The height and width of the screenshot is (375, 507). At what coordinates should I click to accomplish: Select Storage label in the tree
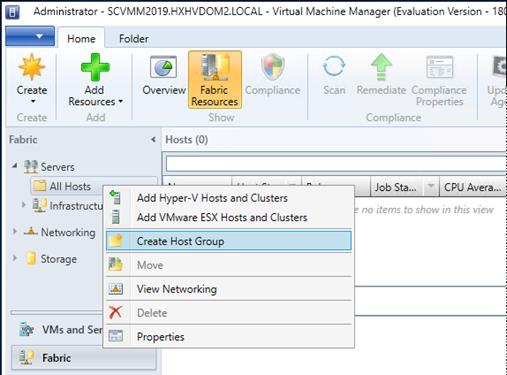(x=59, y=259)
